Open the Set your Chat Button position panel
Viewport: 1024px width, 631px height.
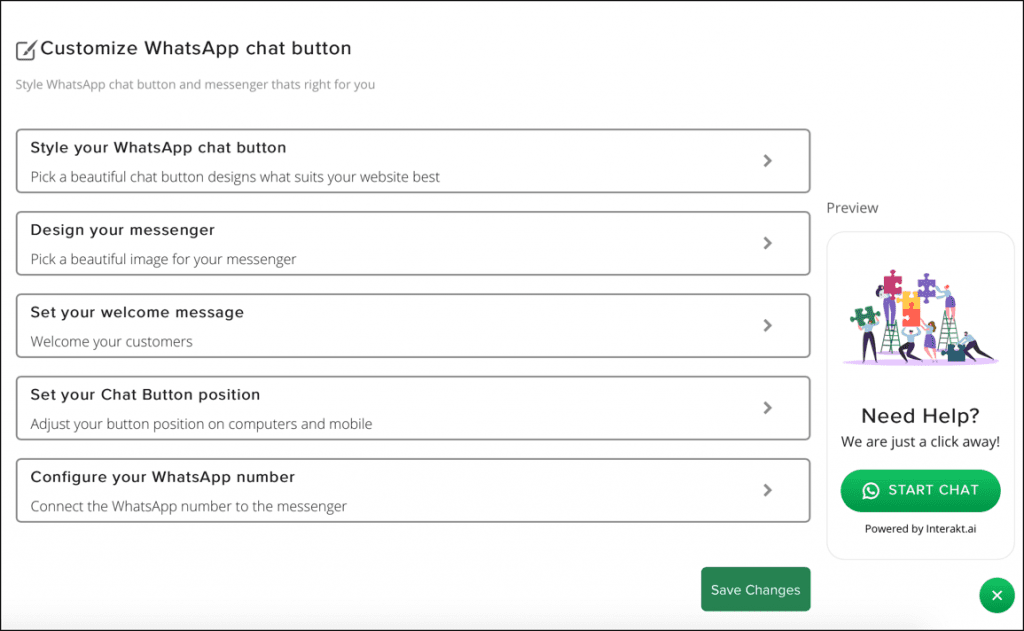coord(400,408)
